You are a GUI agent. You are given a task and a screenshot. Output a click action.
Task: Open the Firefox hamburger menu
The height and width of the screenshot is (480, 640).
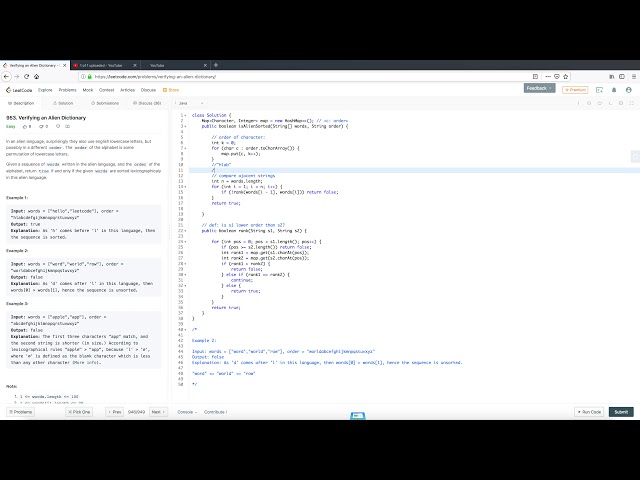click(x=633, y=77)
